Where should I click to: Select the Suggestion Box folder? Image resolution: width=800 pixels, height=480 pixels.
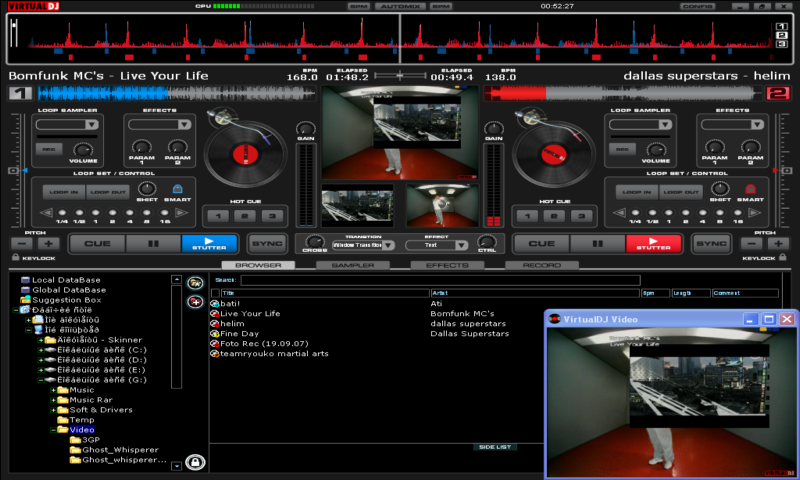(x=66, y=300)
